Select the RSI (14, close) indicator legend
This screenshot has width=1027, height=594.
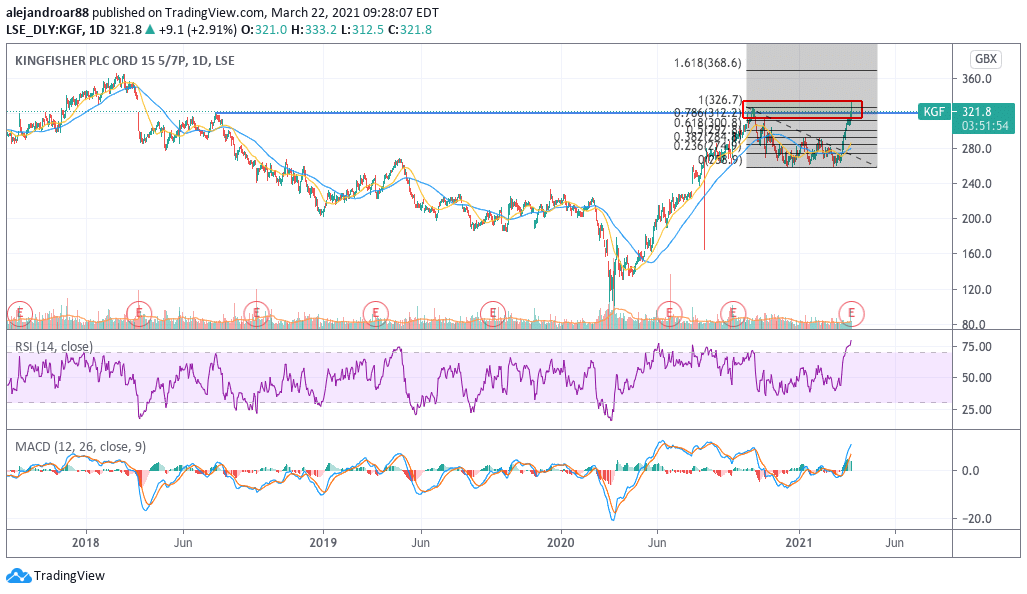click(54, 346)
